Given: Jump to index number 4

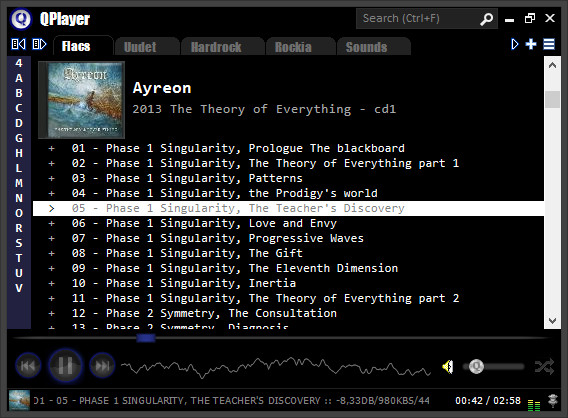Looking at the screenshot, I should [19, 63].
